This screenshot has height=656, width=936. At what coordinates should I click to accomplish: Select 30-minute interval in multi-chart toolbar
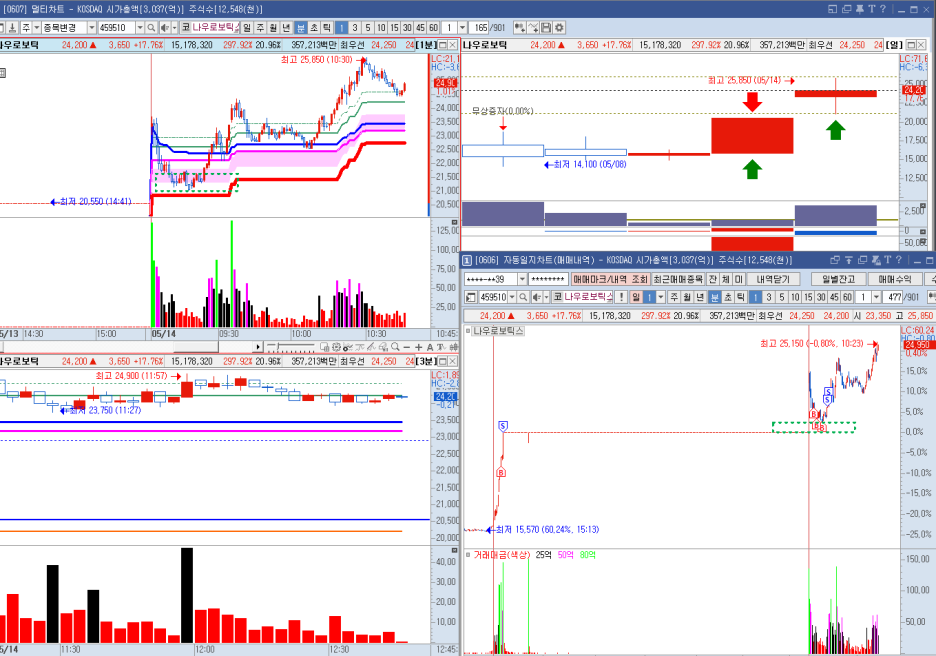(x=407, y=27)
